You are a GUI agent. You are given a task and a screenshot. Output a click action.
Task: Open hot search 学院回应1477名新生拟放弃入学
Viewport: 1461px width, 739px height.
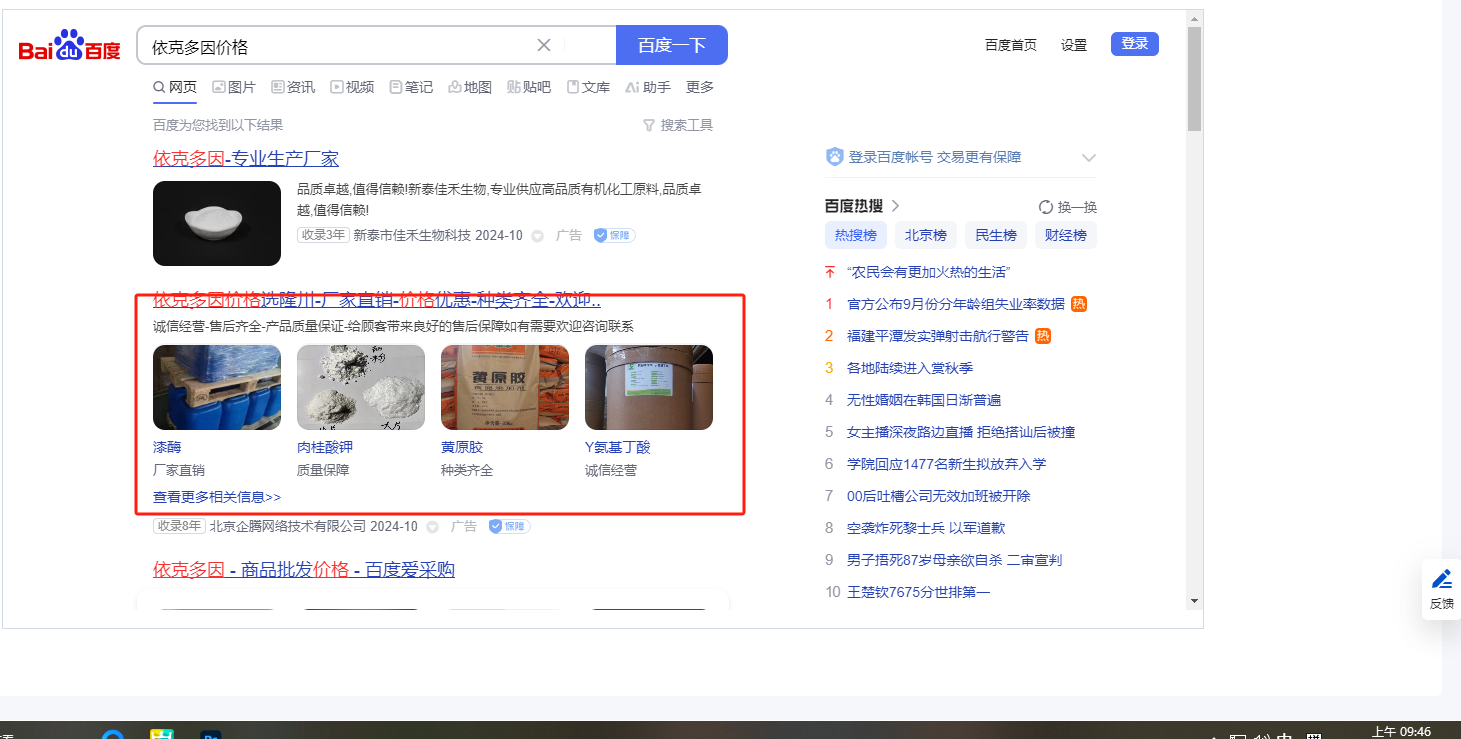click(947, 464)
